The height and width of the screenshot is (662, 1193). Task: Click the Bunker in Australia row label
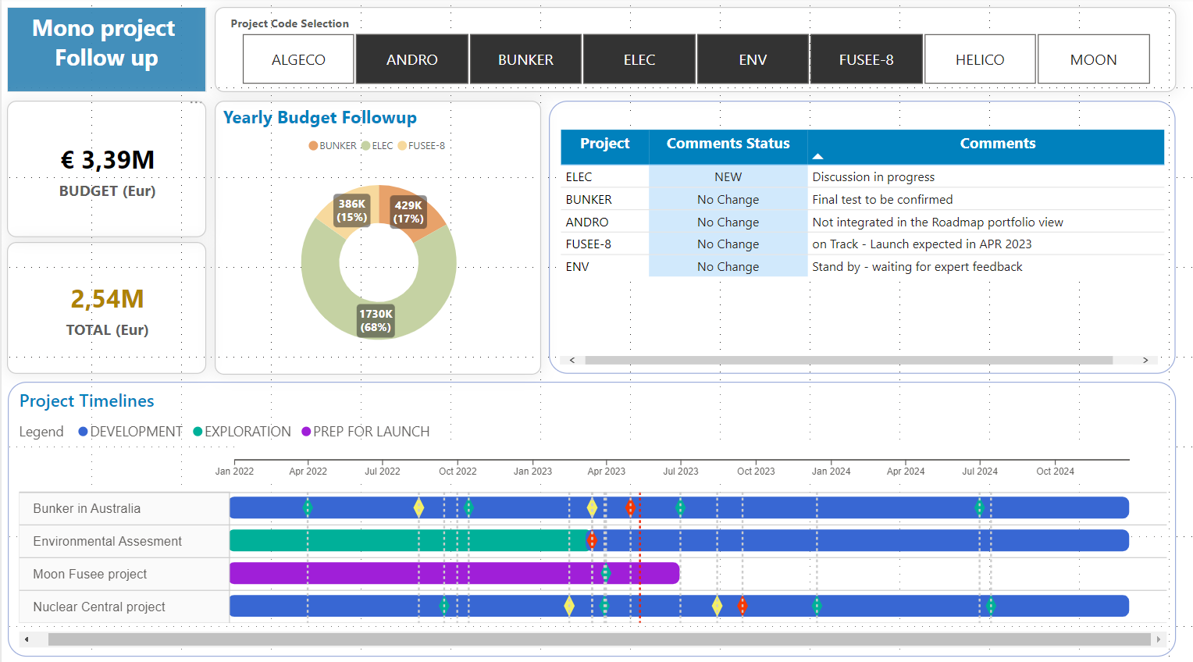point(87,508)
